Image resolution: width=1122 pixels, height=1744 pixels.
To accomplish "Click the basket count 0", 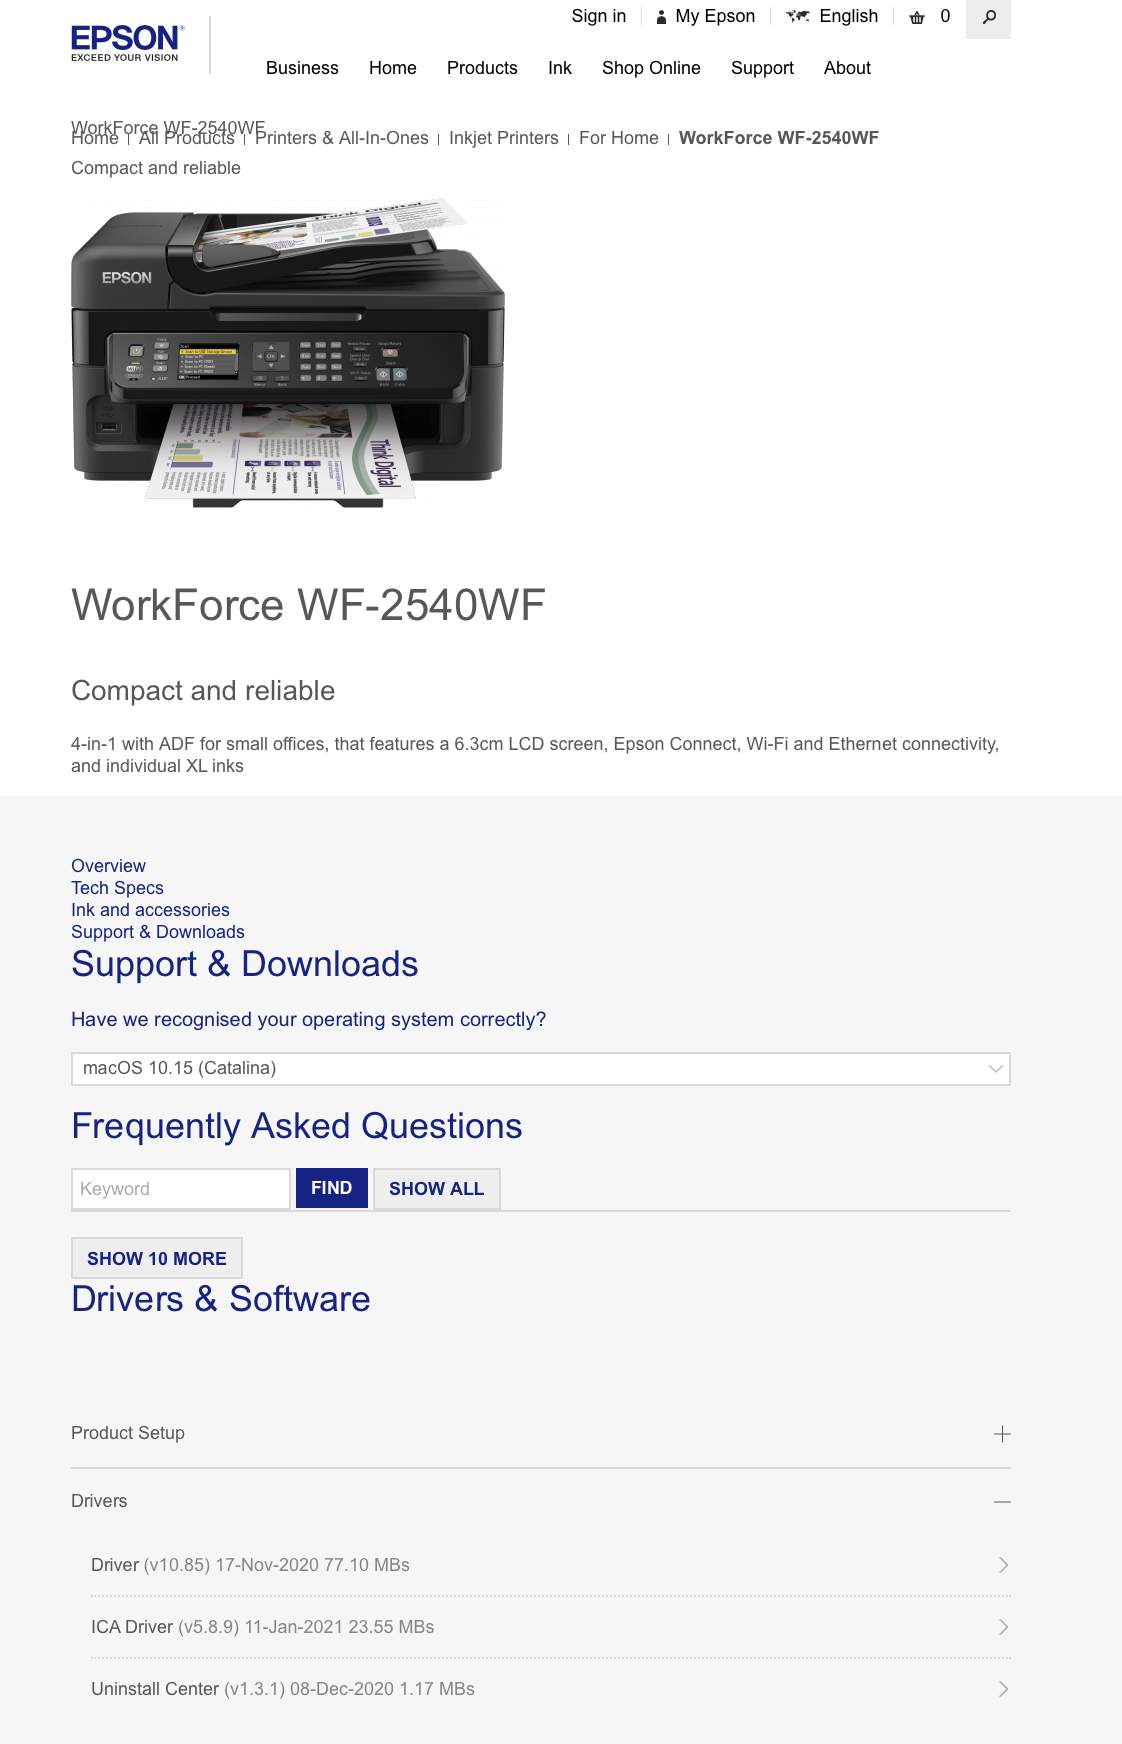I will [945, 16].
